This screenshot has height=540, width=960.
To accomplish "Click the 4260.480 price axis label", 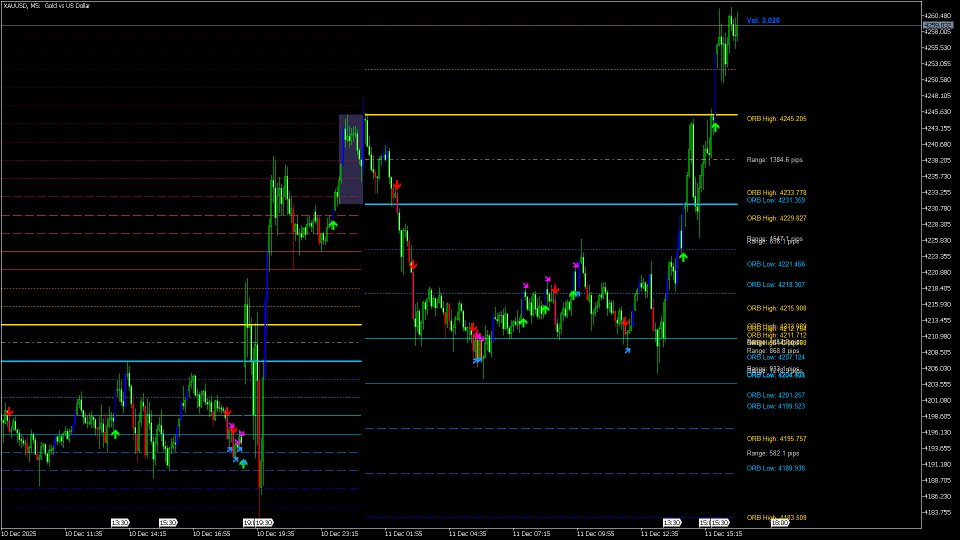I will (x=939, y=16).
